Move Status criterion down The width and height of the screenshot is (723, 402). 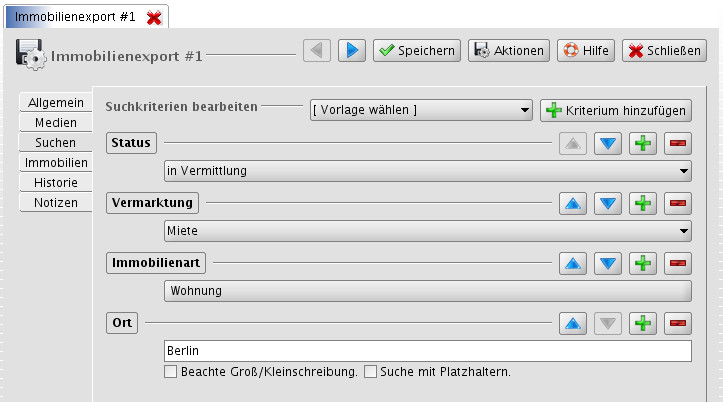tap(608, 144)
